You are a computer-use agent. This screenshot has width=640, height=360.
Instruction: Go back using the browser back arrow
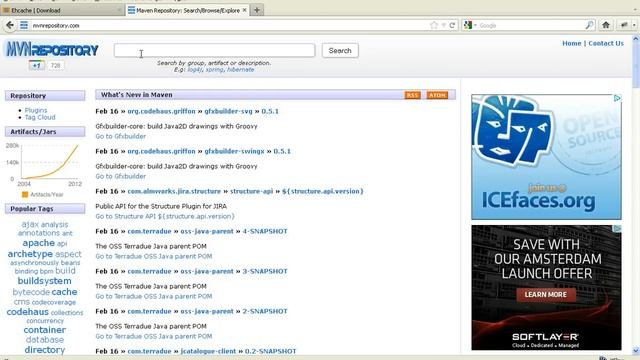point(10,25)
